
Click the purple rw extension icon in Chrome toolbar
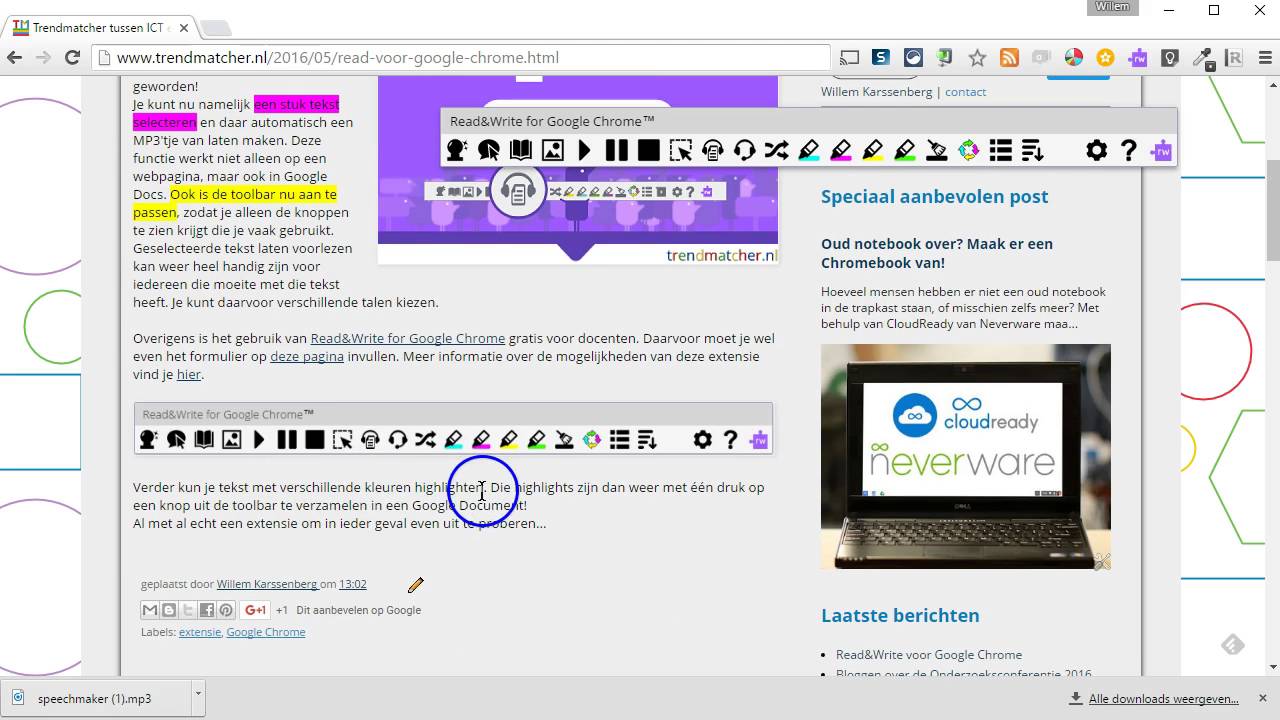1137,58
